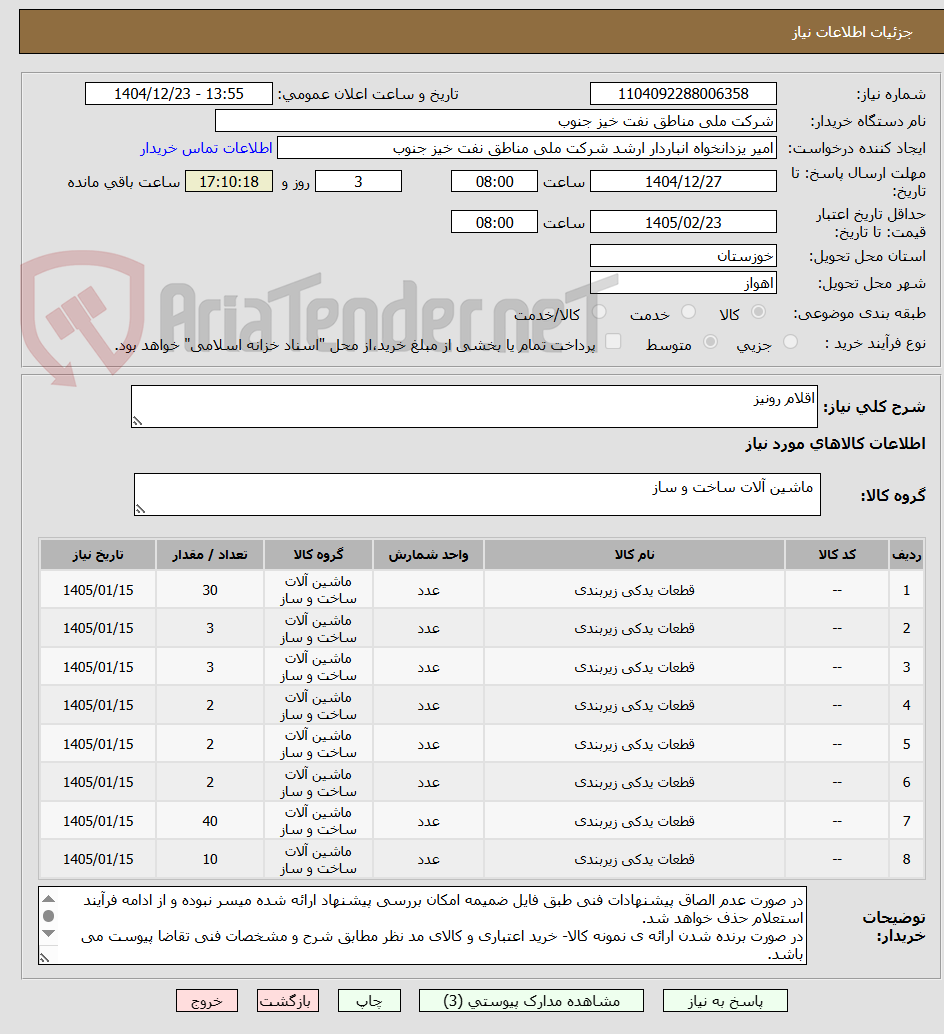This screenshot has height=1034, width=944.
Task: Click قطعات یدکی زیربندی in row 4
Action: [x=634, y=706]
